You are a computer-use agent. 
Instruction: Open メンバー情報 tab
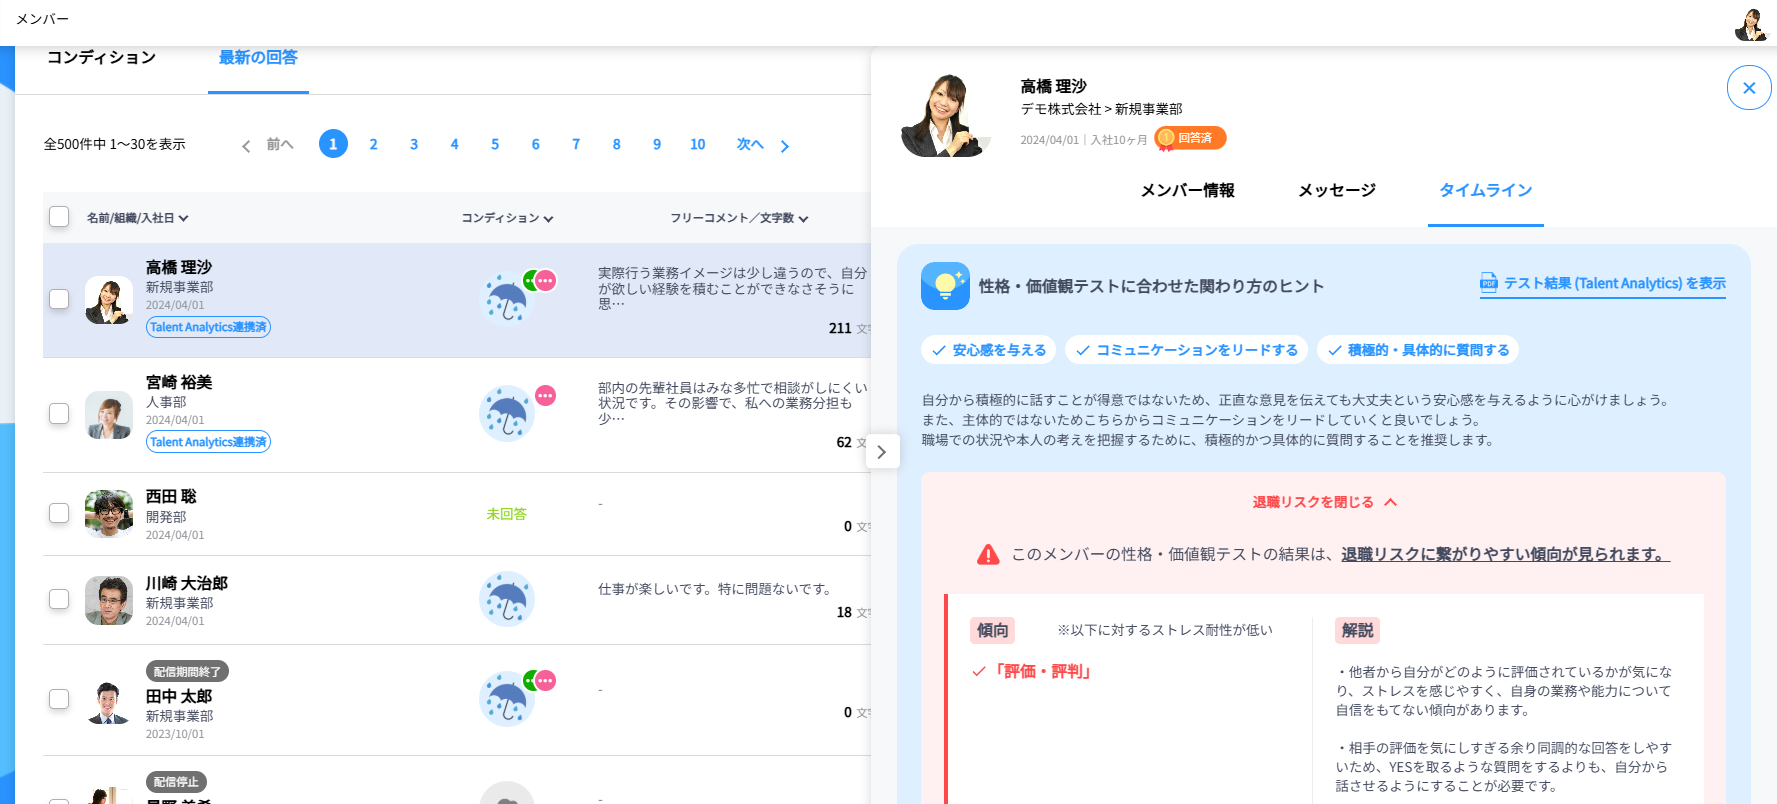1187,190
